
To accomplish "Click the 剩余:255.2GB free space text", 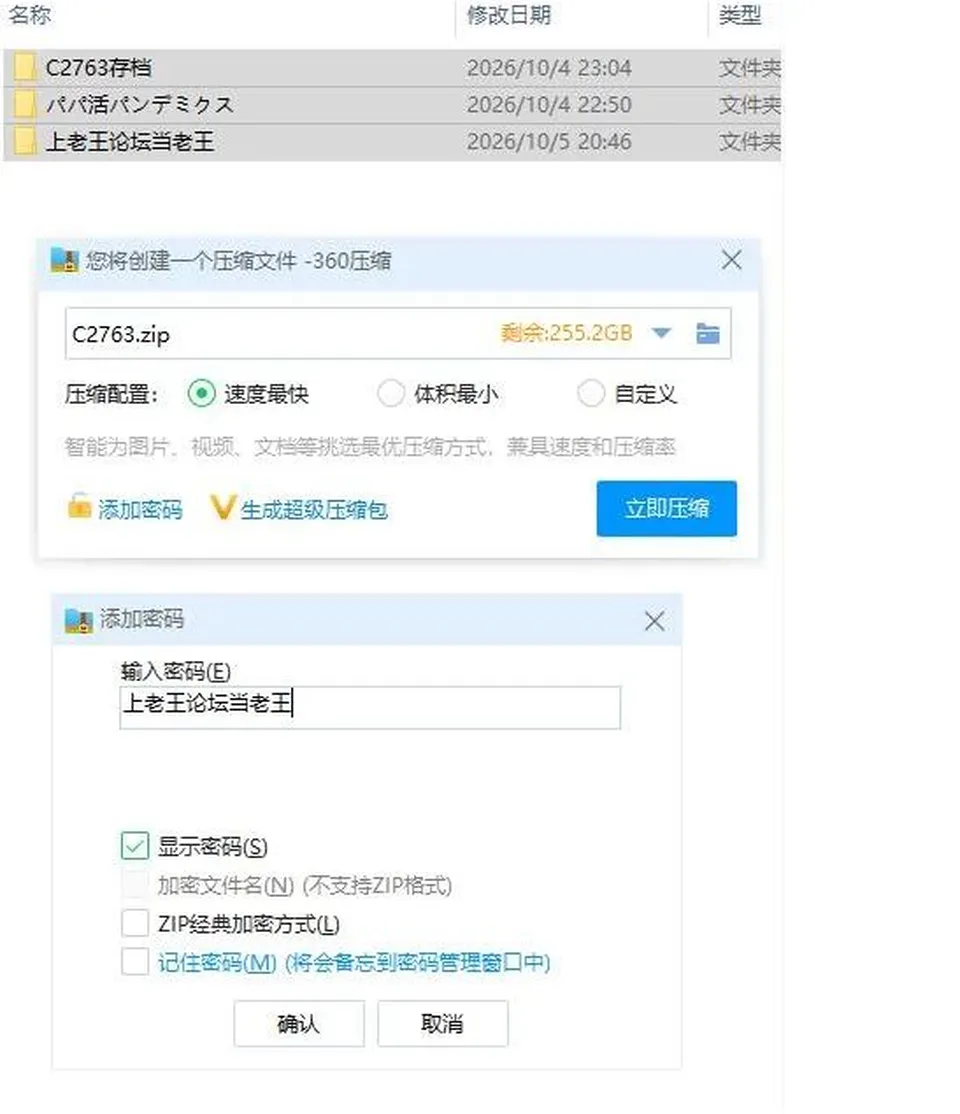I will (x=566, y=332).
